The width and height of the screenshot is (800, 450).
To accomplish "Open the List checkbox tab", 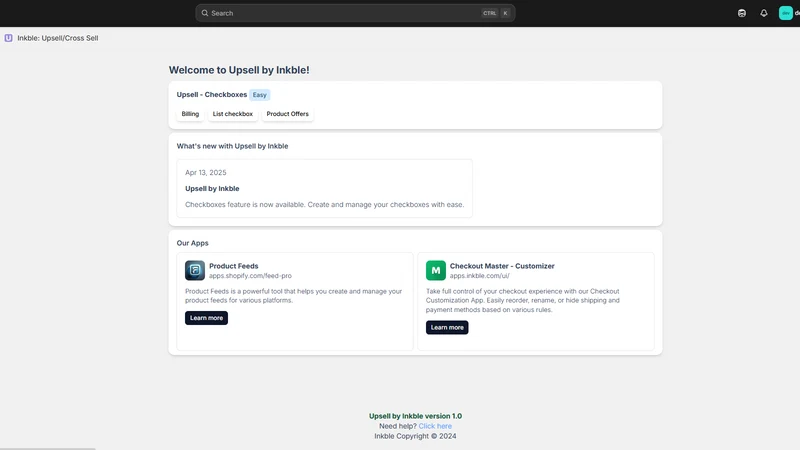I will click(x=233, y=114).
